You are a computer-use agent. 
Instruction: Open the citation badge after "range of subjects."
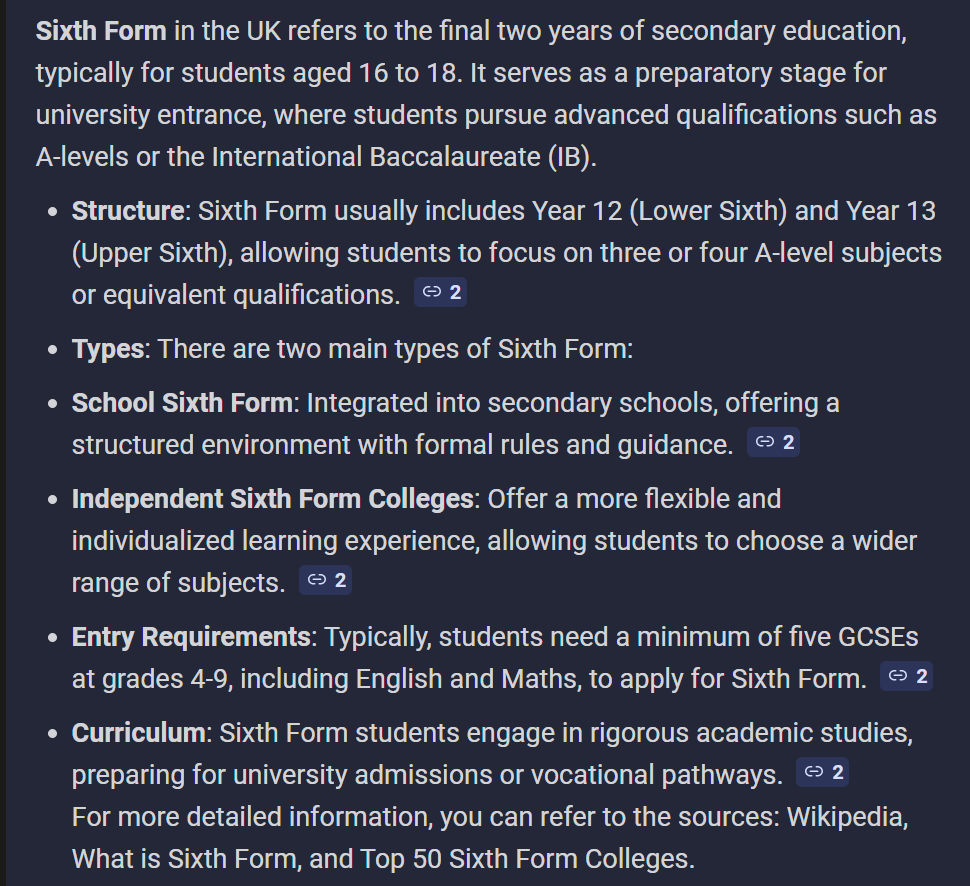[325, 581]
